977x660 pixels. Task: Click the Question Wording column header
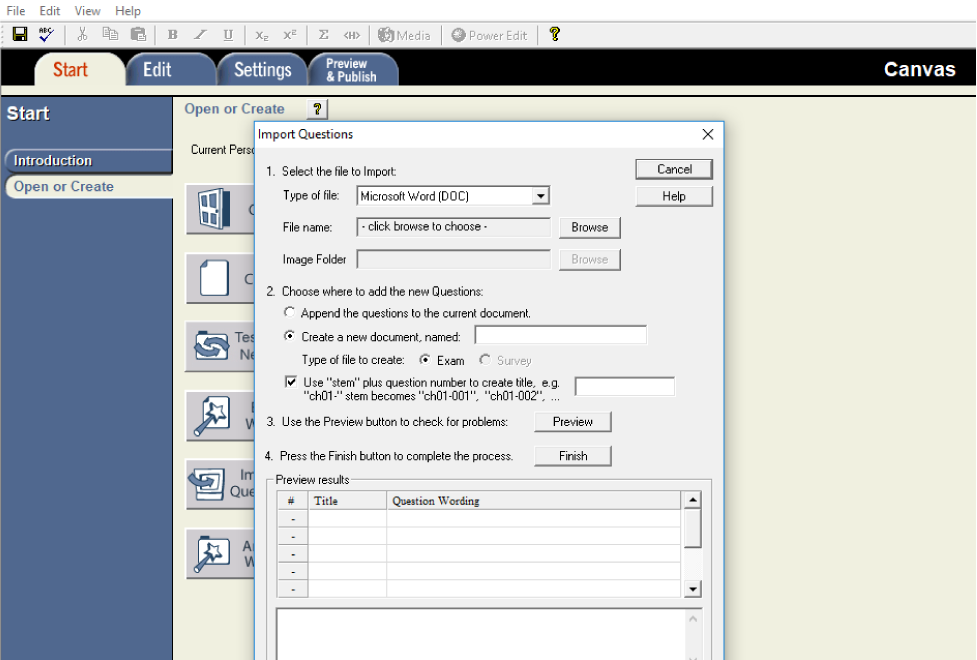533,500
